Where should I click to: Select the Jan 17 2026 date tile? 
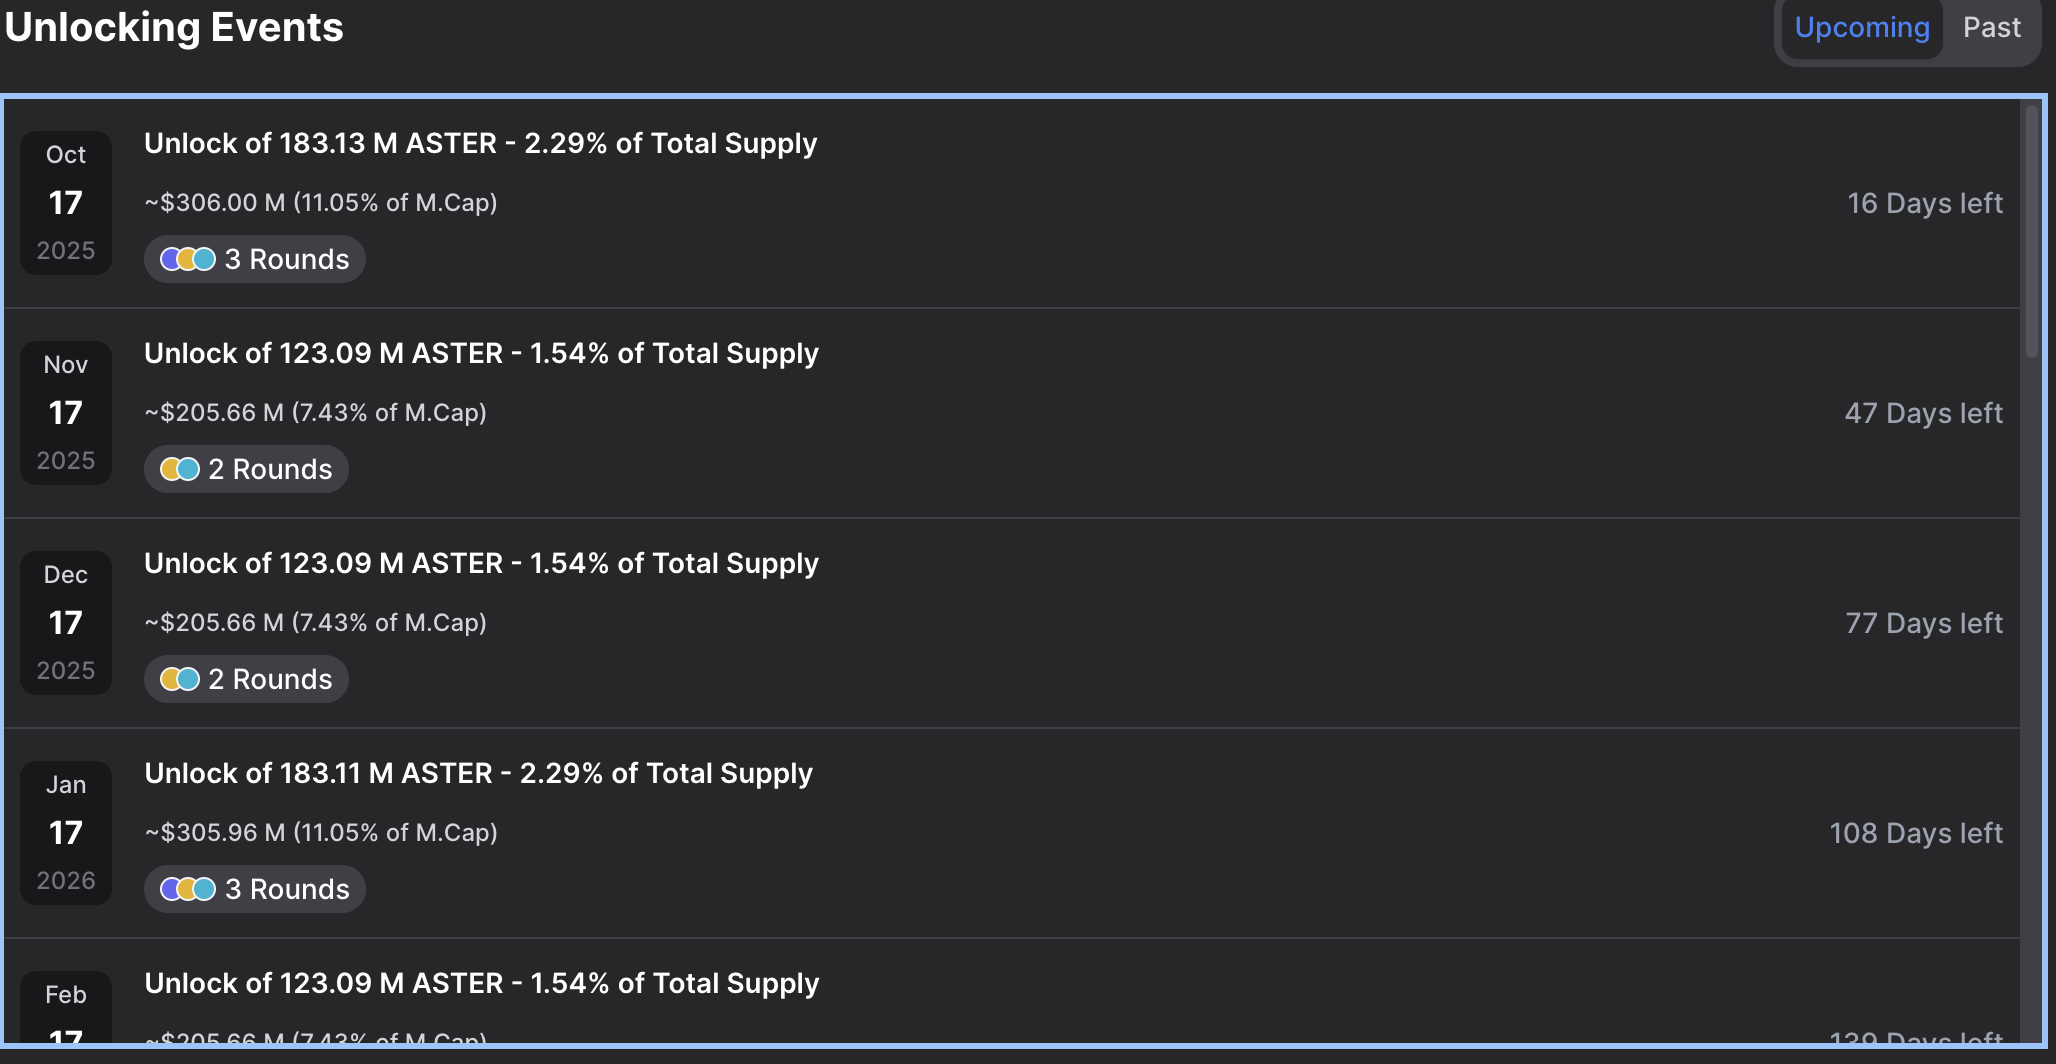click(66, 833)
